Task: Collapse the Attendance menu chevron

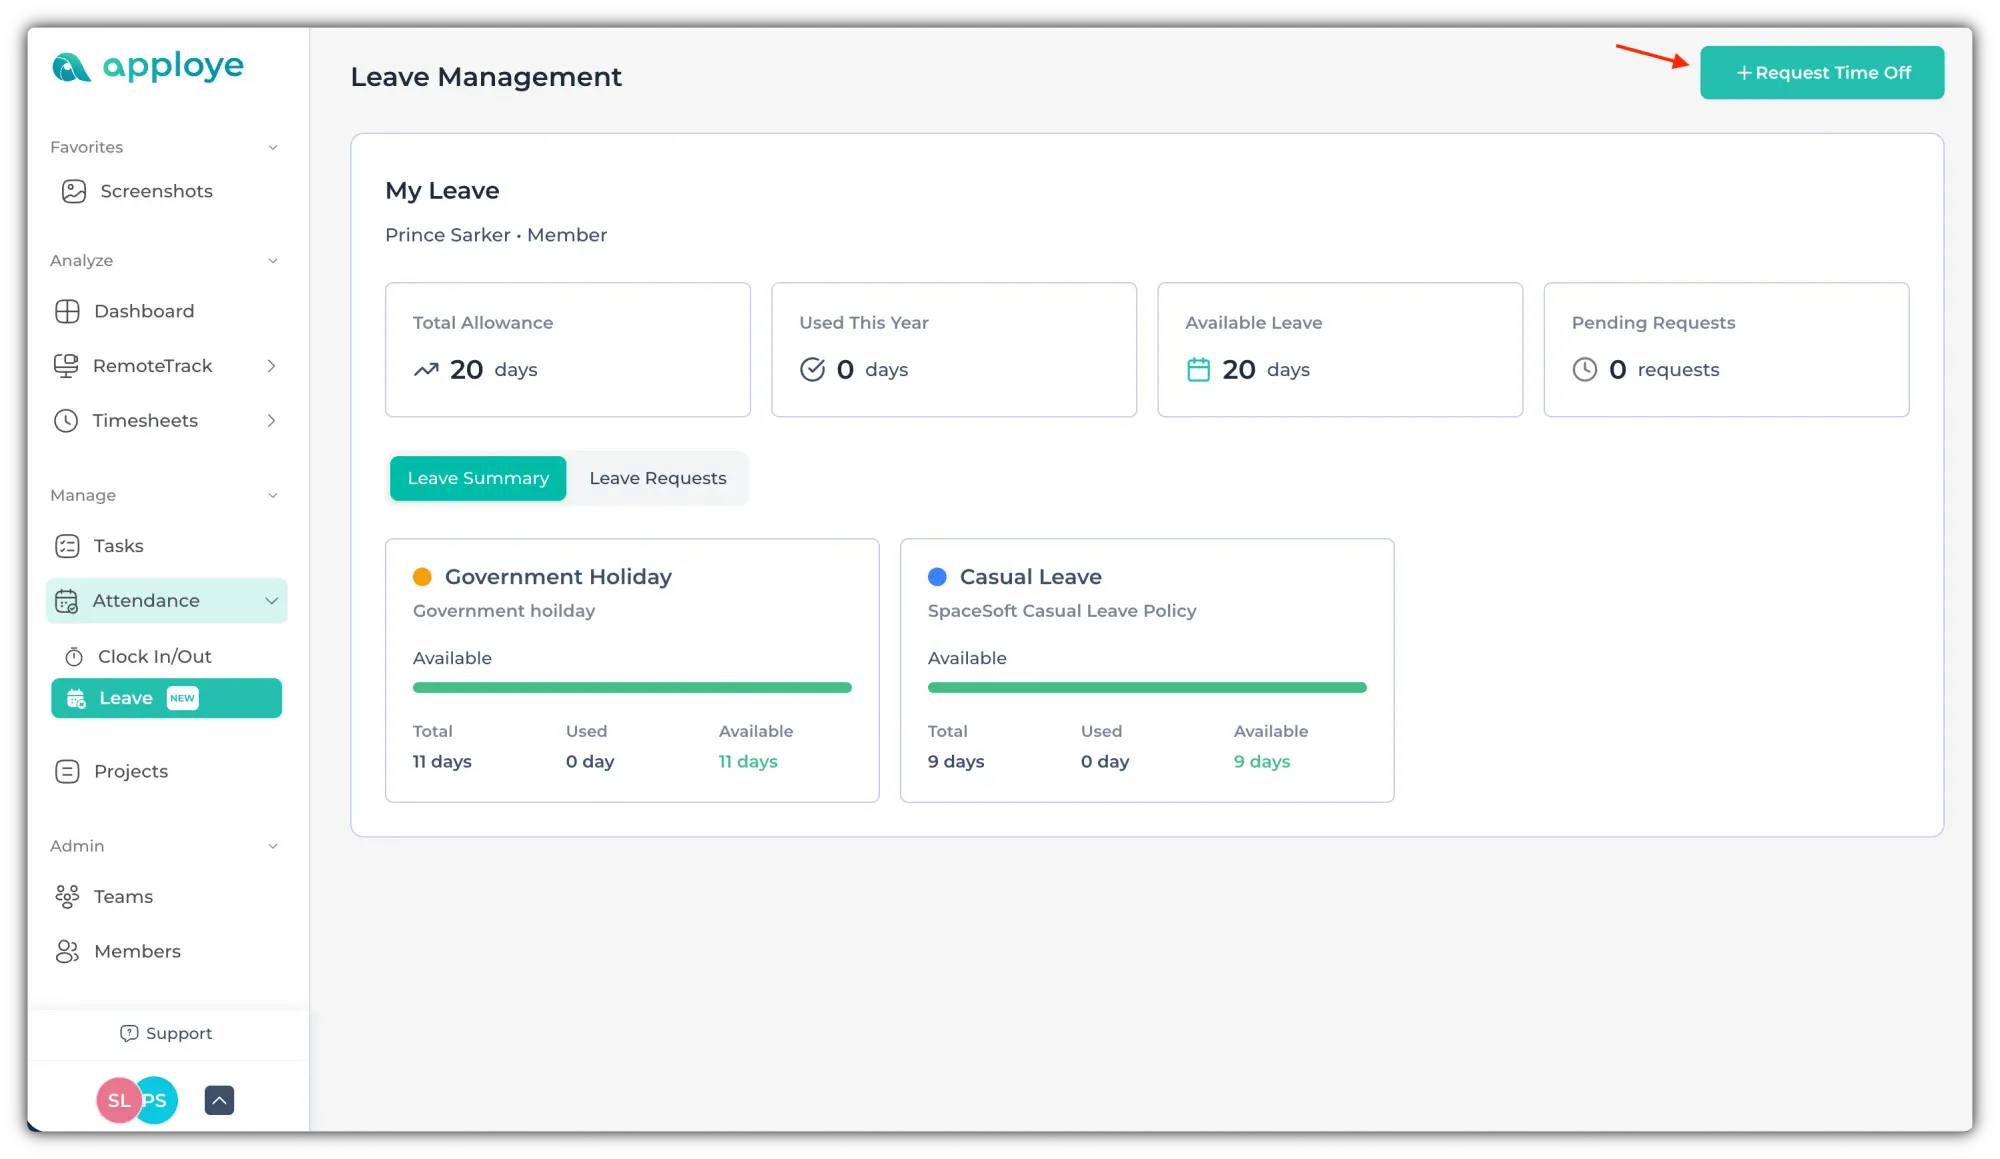Action: tap(271, 601)
